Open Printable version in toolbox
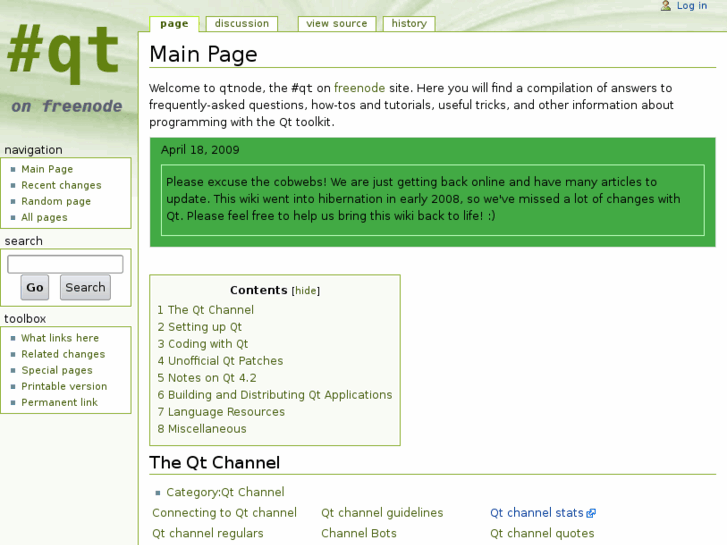 pos(64,386)
